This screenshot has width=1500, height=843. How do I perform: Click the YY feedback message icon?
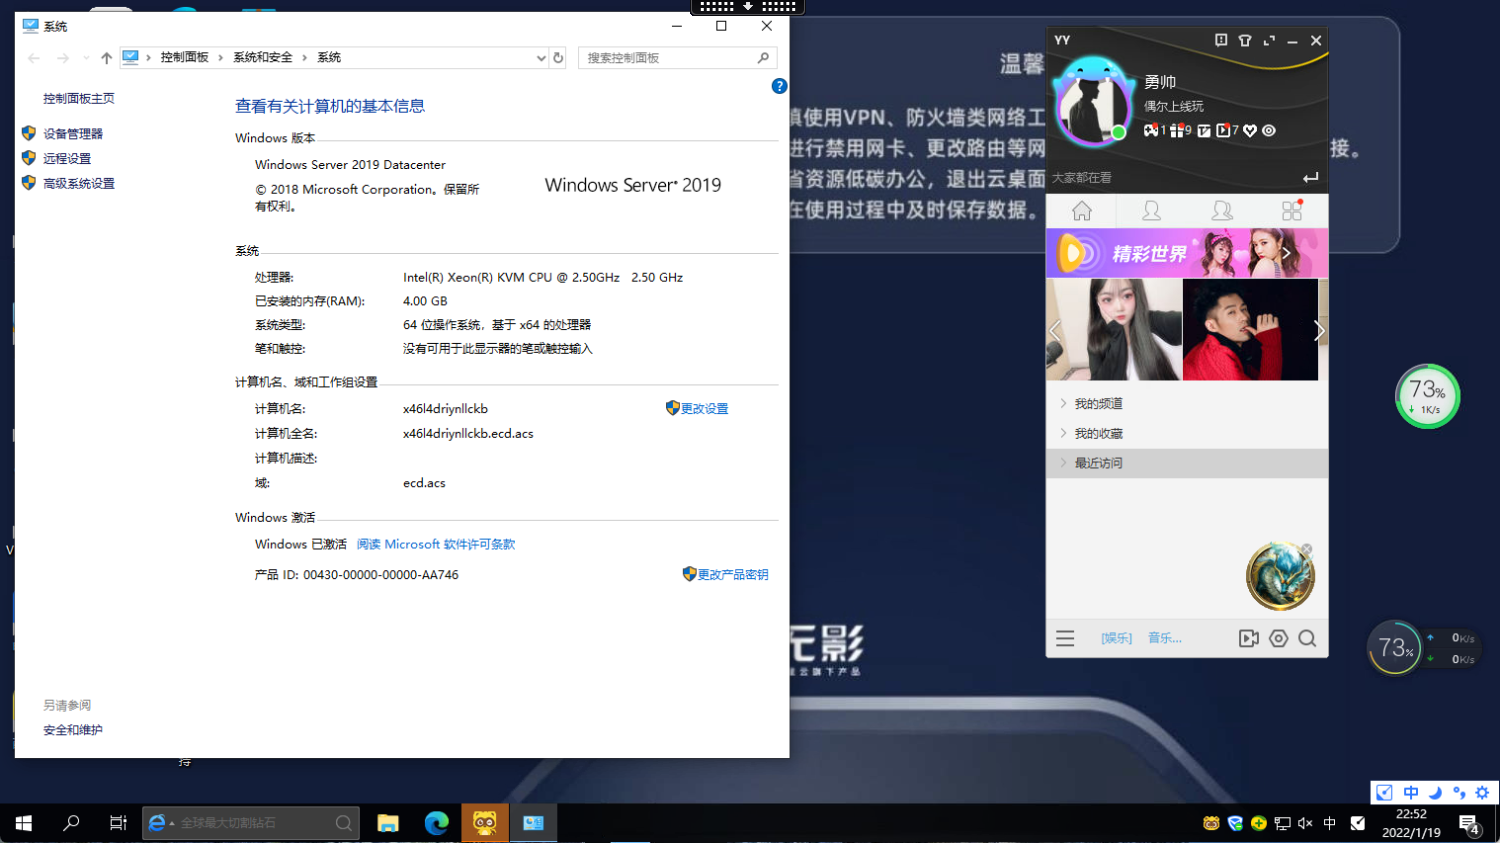(x=1221, y=41)
